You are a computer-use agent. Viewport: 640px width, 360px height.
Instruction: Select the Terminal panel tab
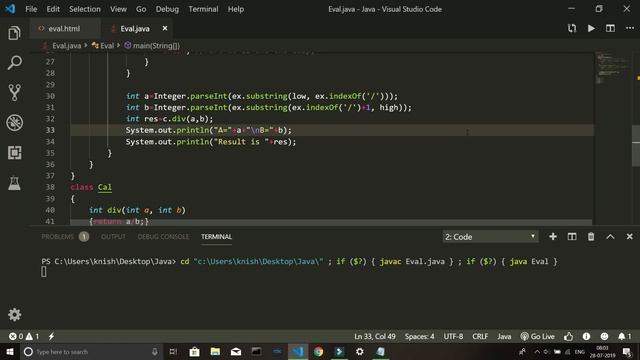(x=216, y=237)
